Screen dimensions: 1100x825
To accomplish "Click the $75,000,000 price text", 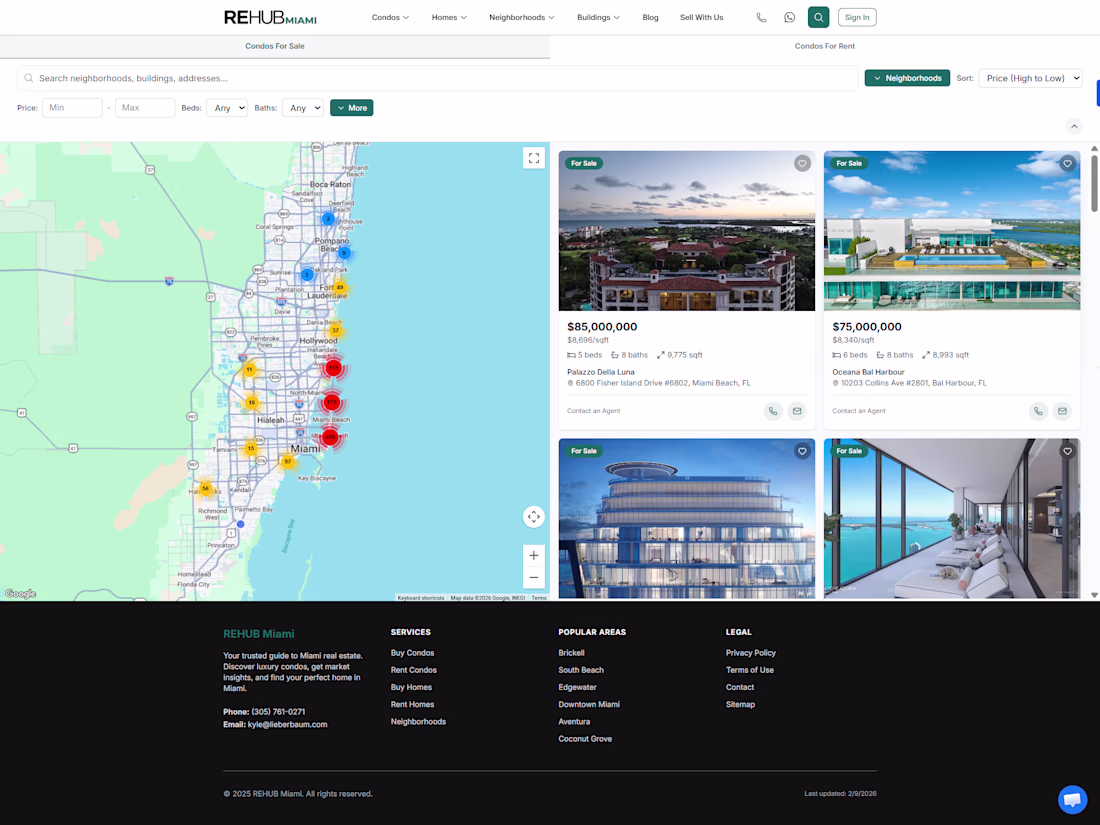I will [867, 327].
